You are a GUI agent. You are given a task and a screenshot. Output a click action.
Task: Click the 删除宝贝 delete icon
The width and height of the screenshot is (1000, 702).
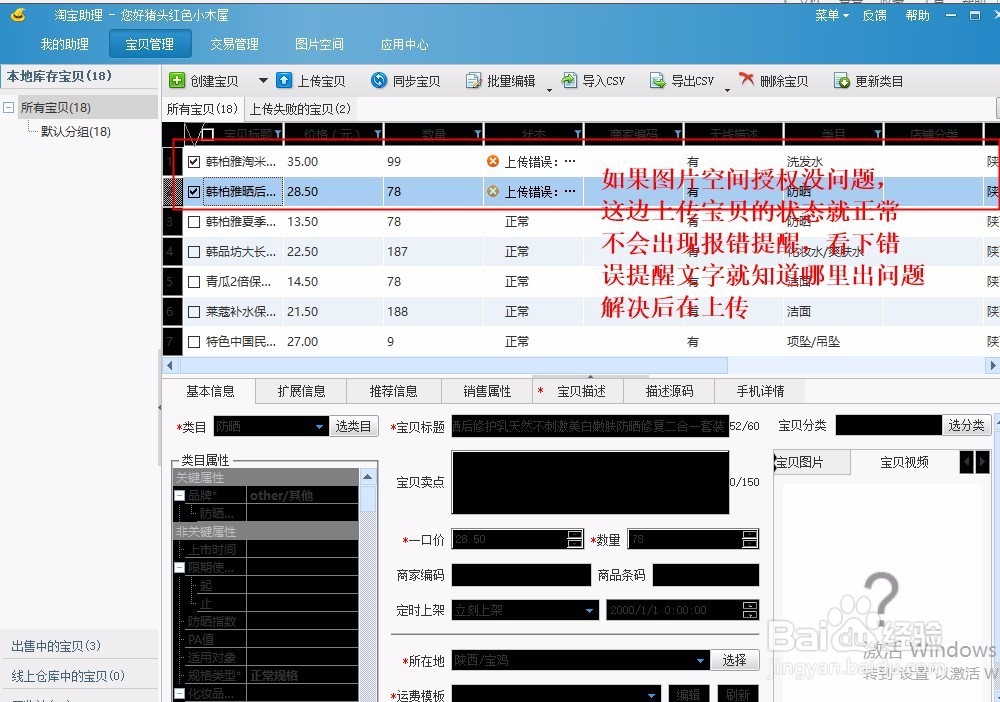point(746,79)
